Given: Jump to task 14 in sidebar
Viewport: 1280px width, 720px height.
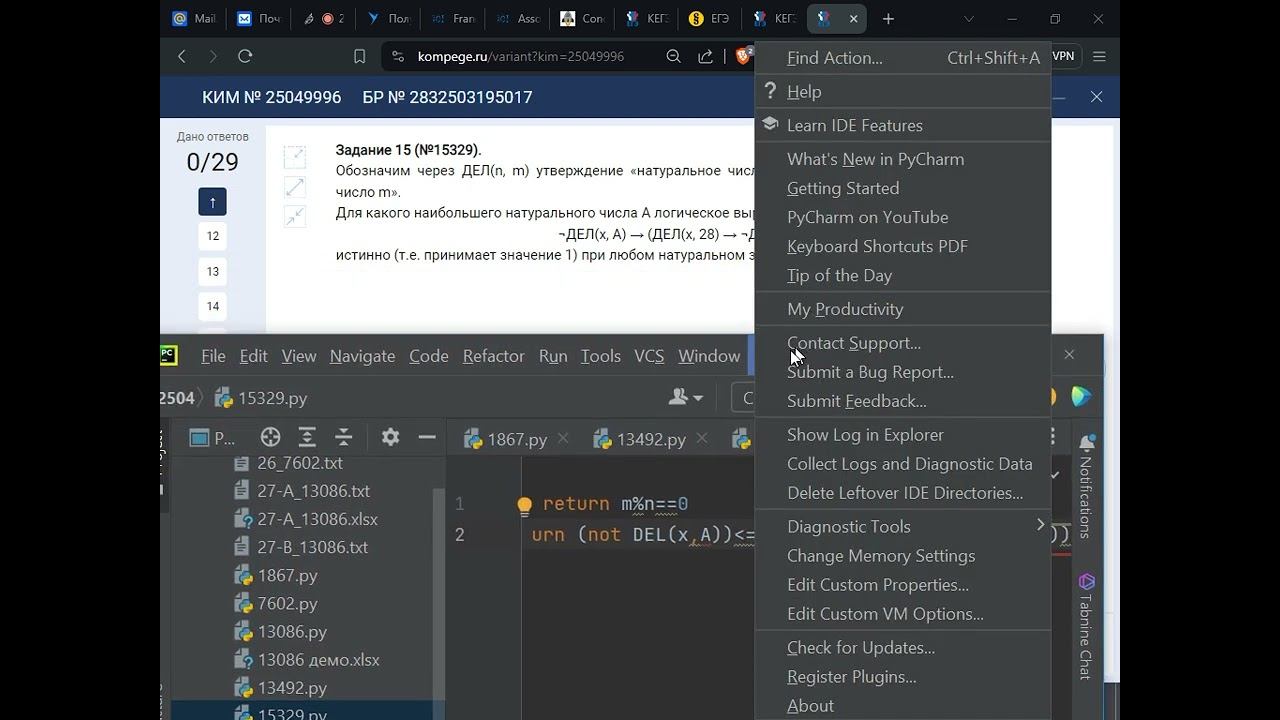Looking at the screenshot, I should tap(212, 306).
